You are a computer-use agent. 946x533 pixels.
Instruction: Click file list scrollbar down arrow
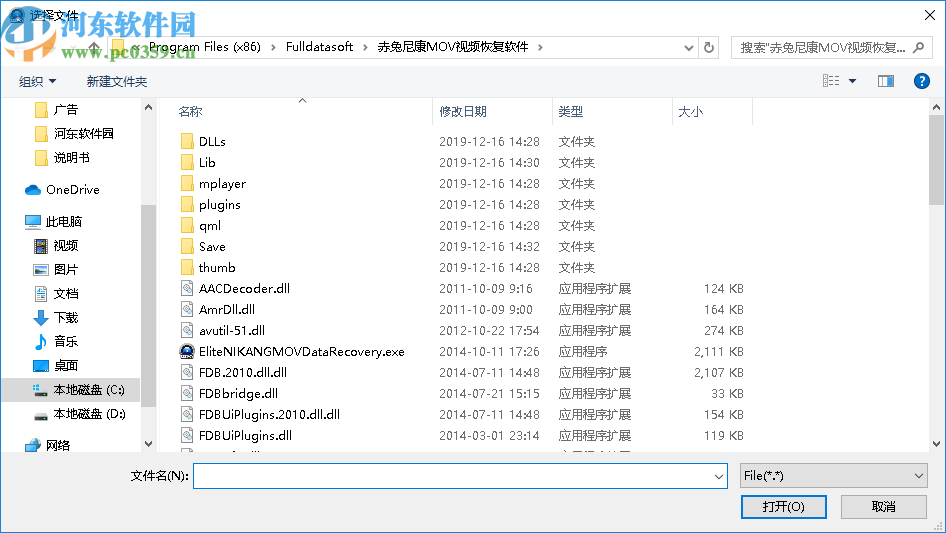(936, 444)
